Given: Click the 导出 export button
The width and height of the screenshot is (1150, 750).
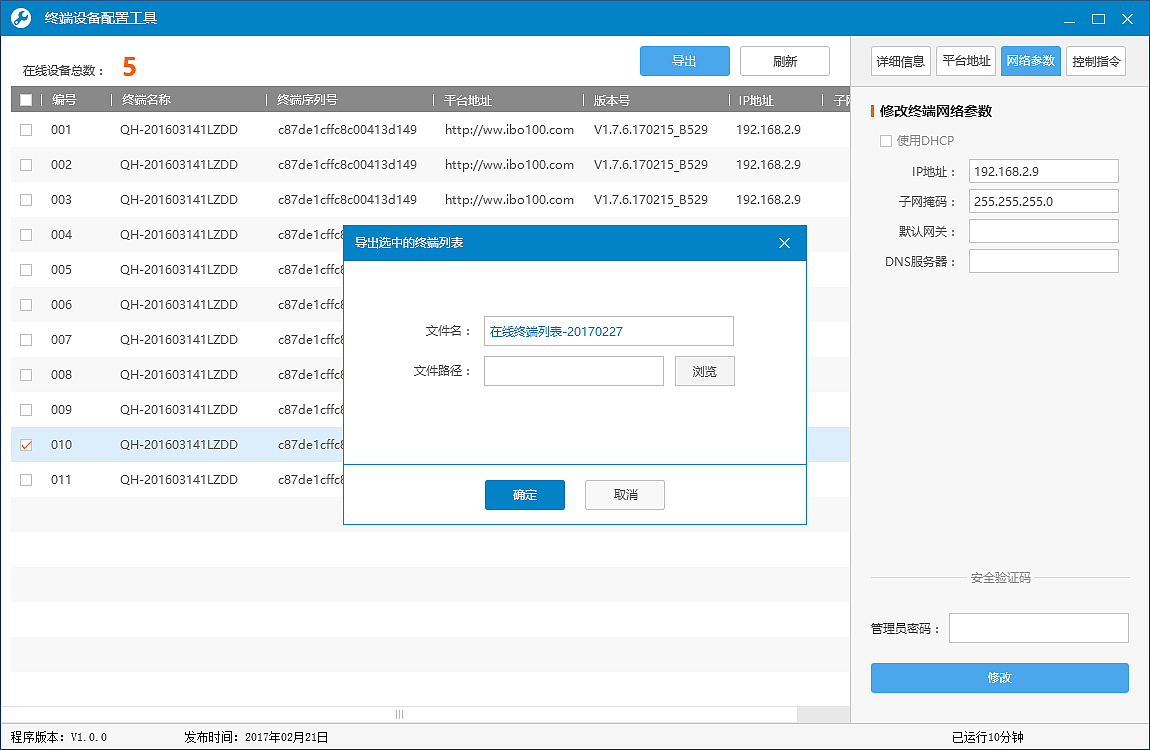Looking at the screenshot, I should click(684, 61).
